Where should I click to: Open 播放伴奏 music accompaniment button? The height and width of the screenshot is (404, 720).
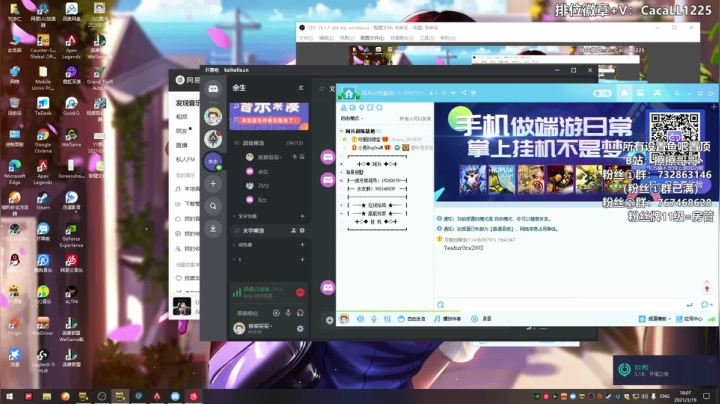click(x=447, y=319)
